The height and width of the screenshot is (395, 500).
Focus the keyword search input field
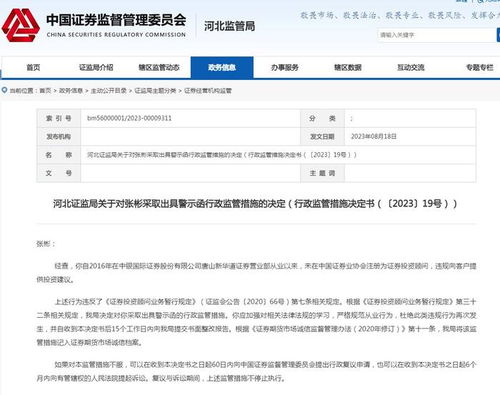(437, 35)
